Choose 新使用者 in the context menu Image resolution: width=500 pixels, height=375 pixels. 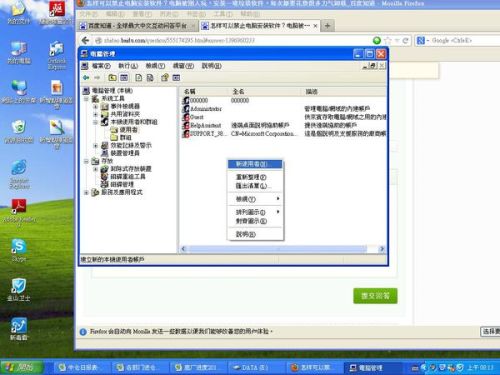(x=255, y=164)
